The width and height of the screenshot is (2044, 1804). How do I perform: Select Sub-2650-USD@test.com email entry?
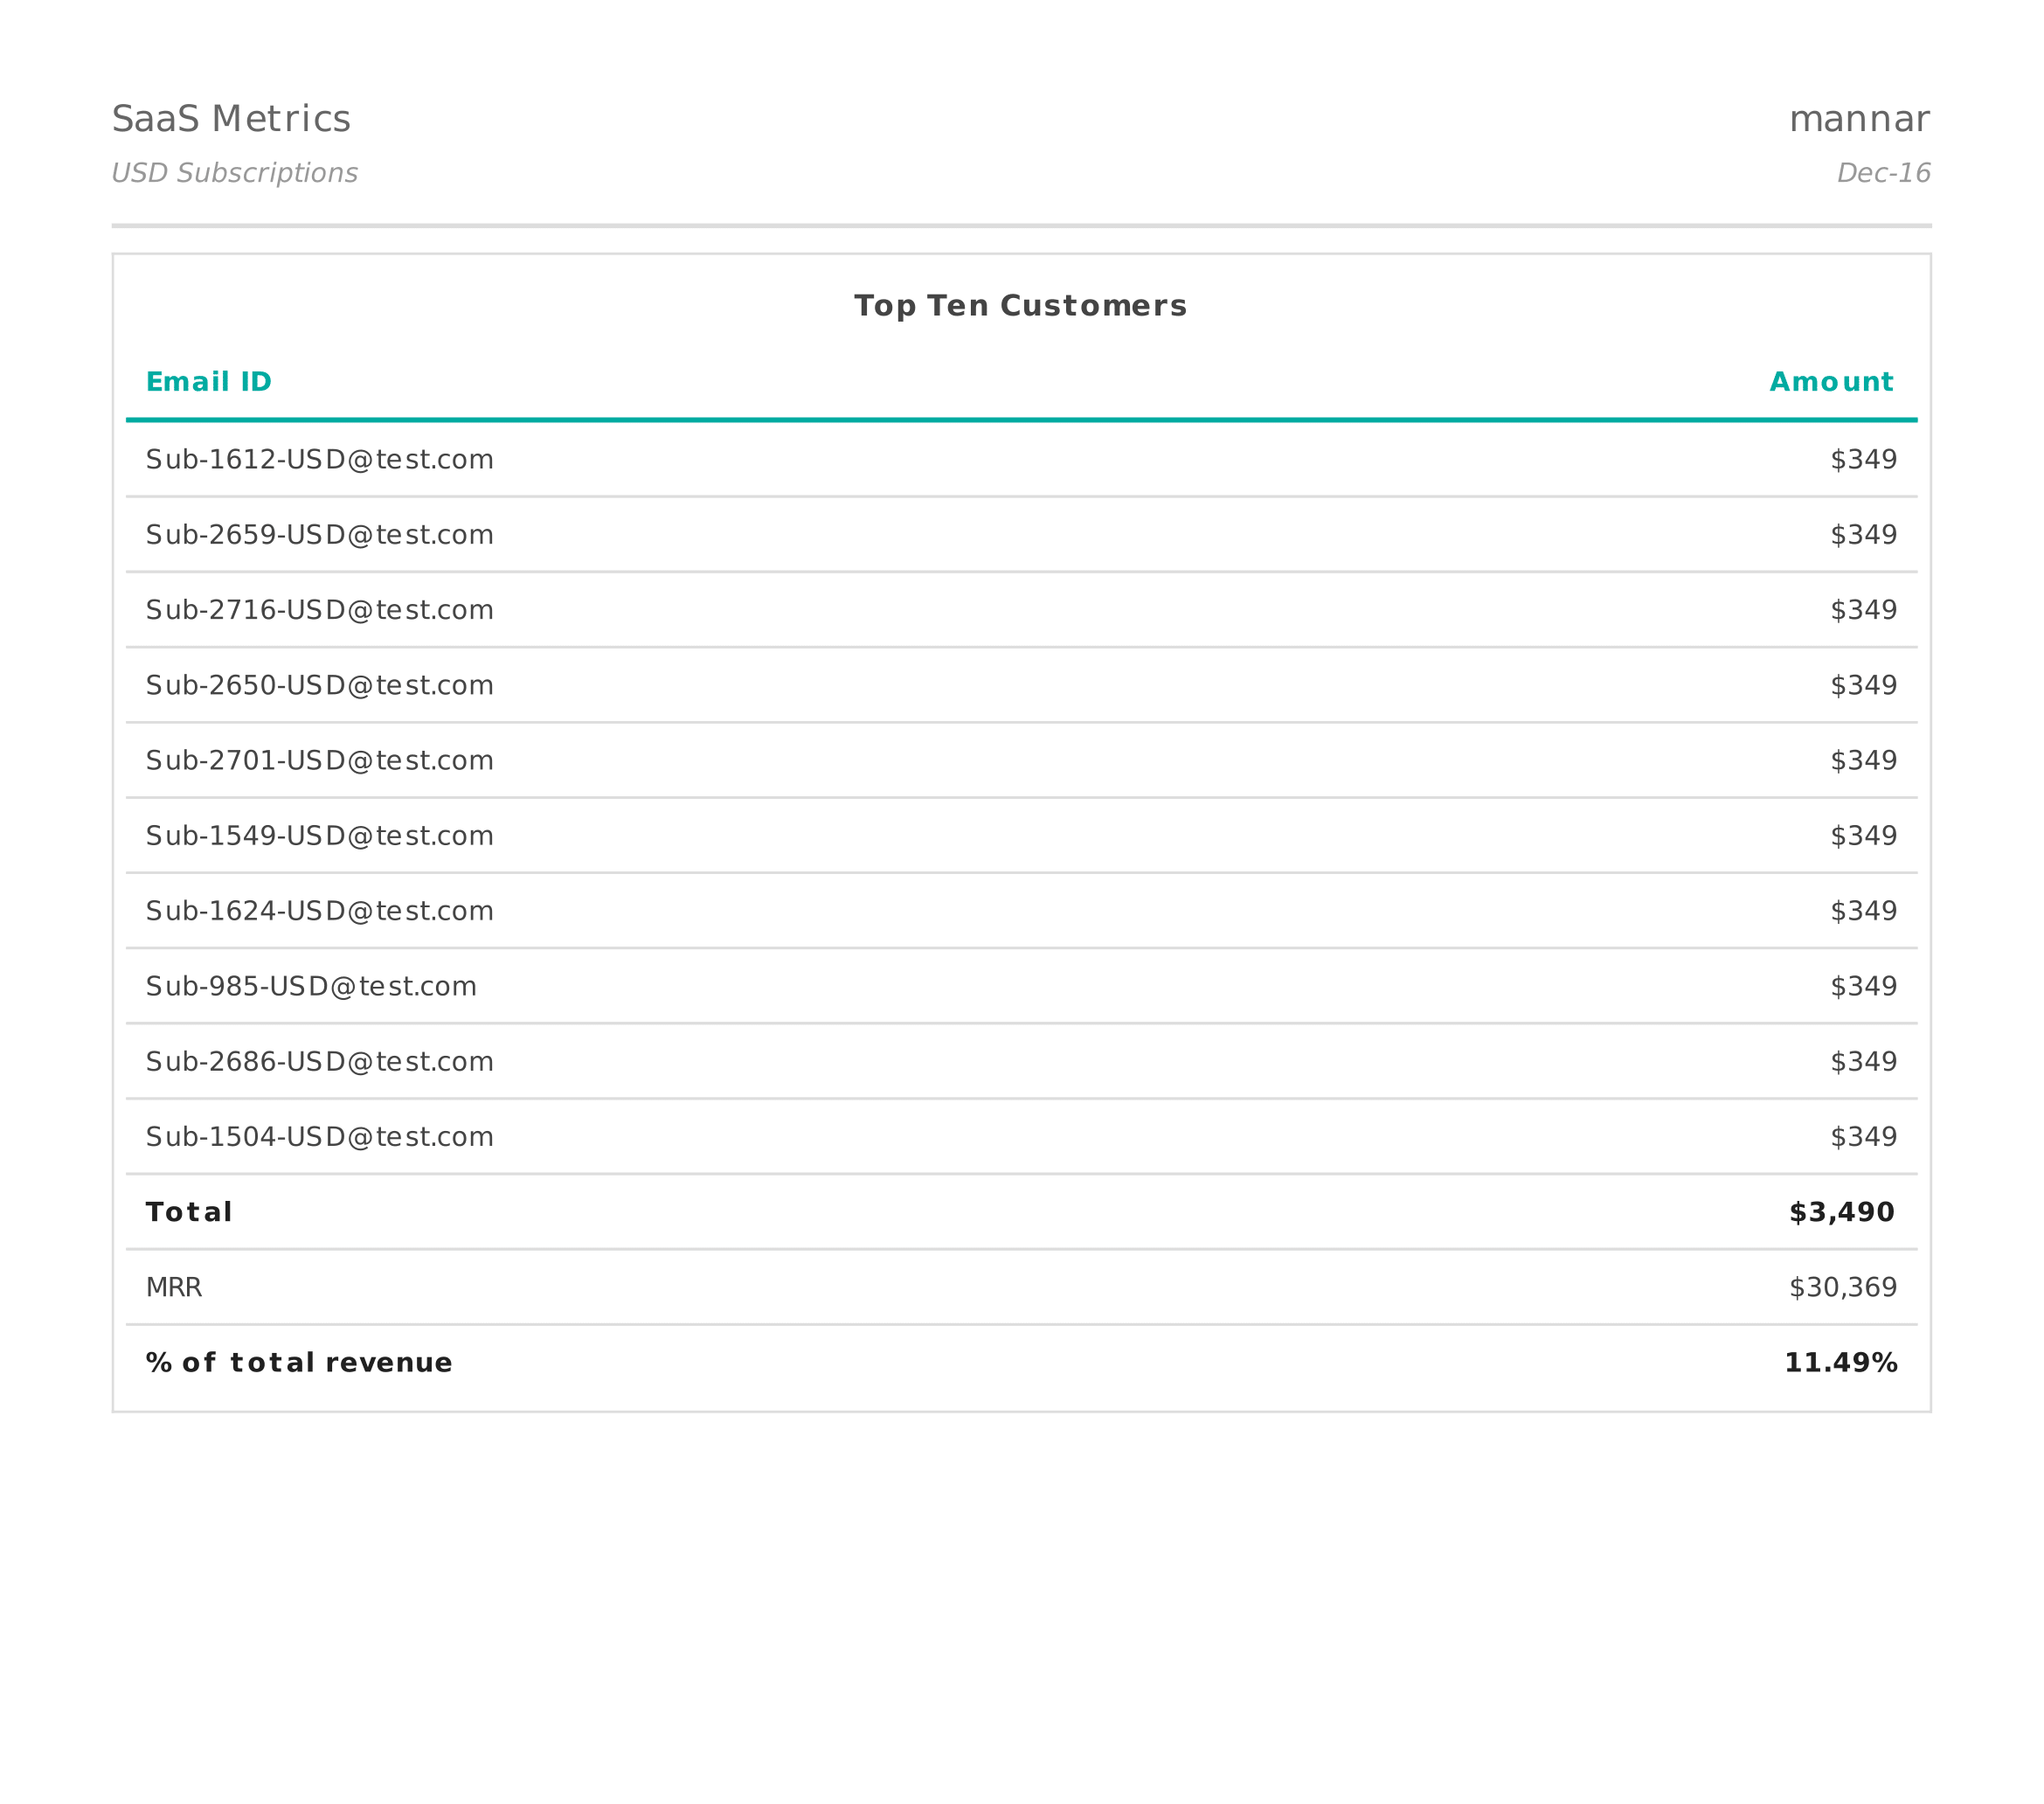pos(319,684)
